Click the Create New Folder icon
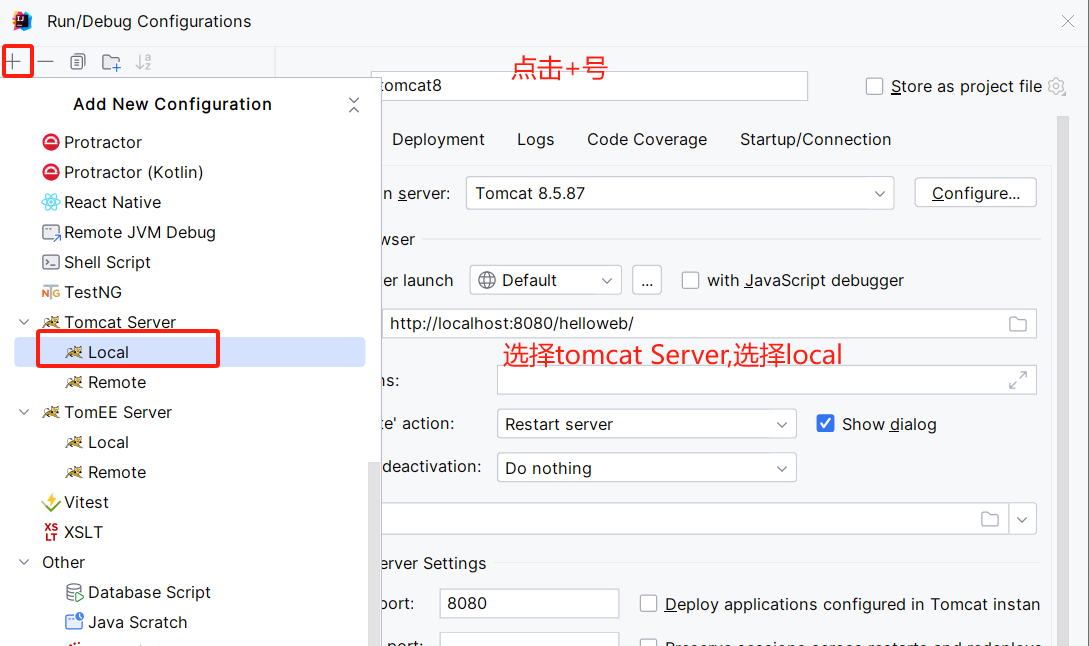 click(111, 62)
